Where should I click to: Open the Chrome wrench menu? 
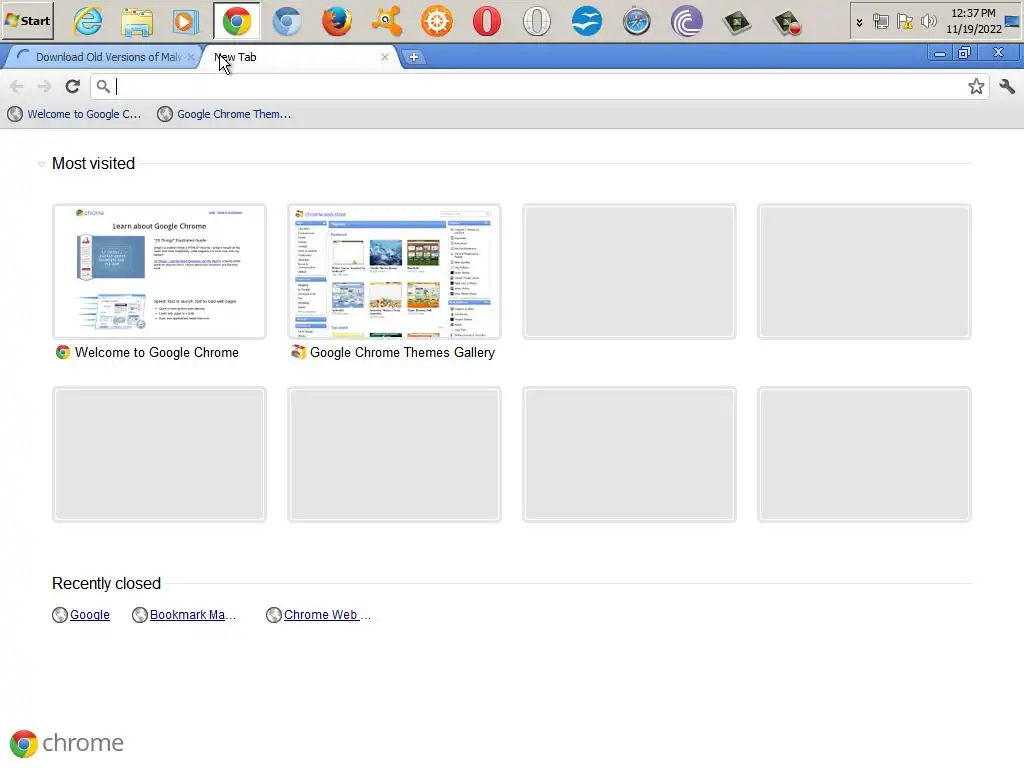(x=1007, y=86)
